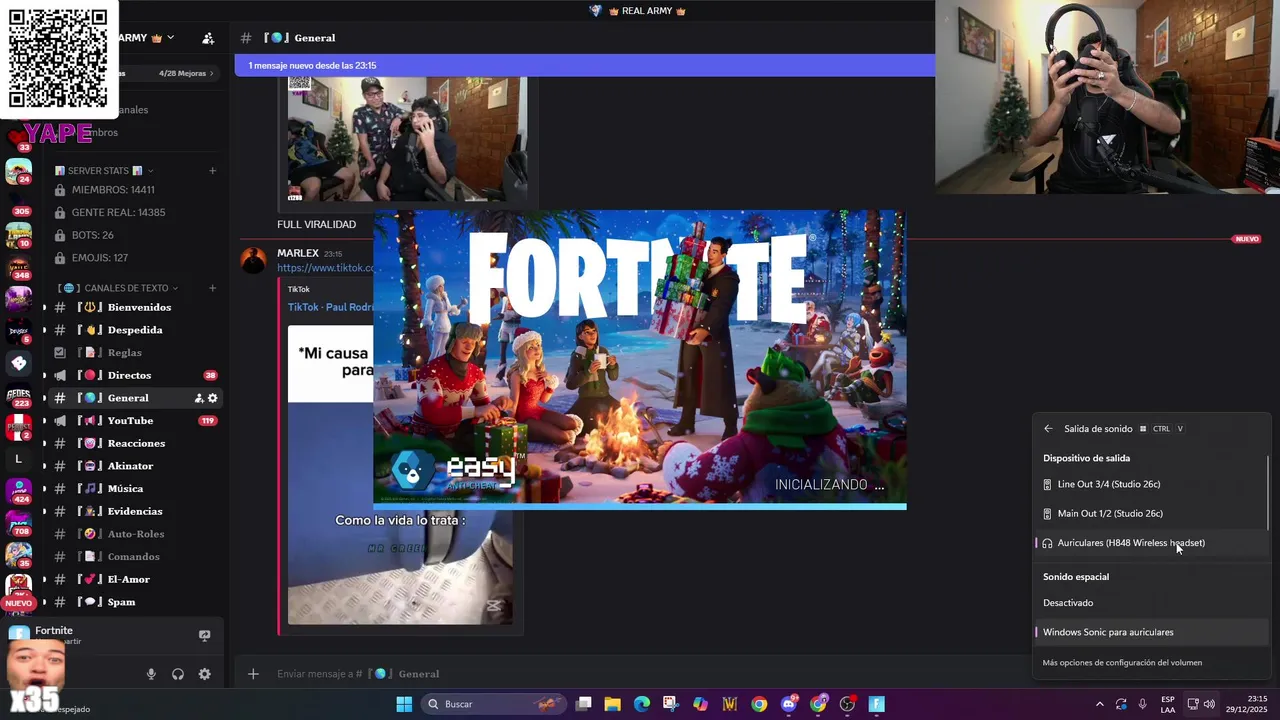Open OBS Studio from the taskbar

click(848, 704)
